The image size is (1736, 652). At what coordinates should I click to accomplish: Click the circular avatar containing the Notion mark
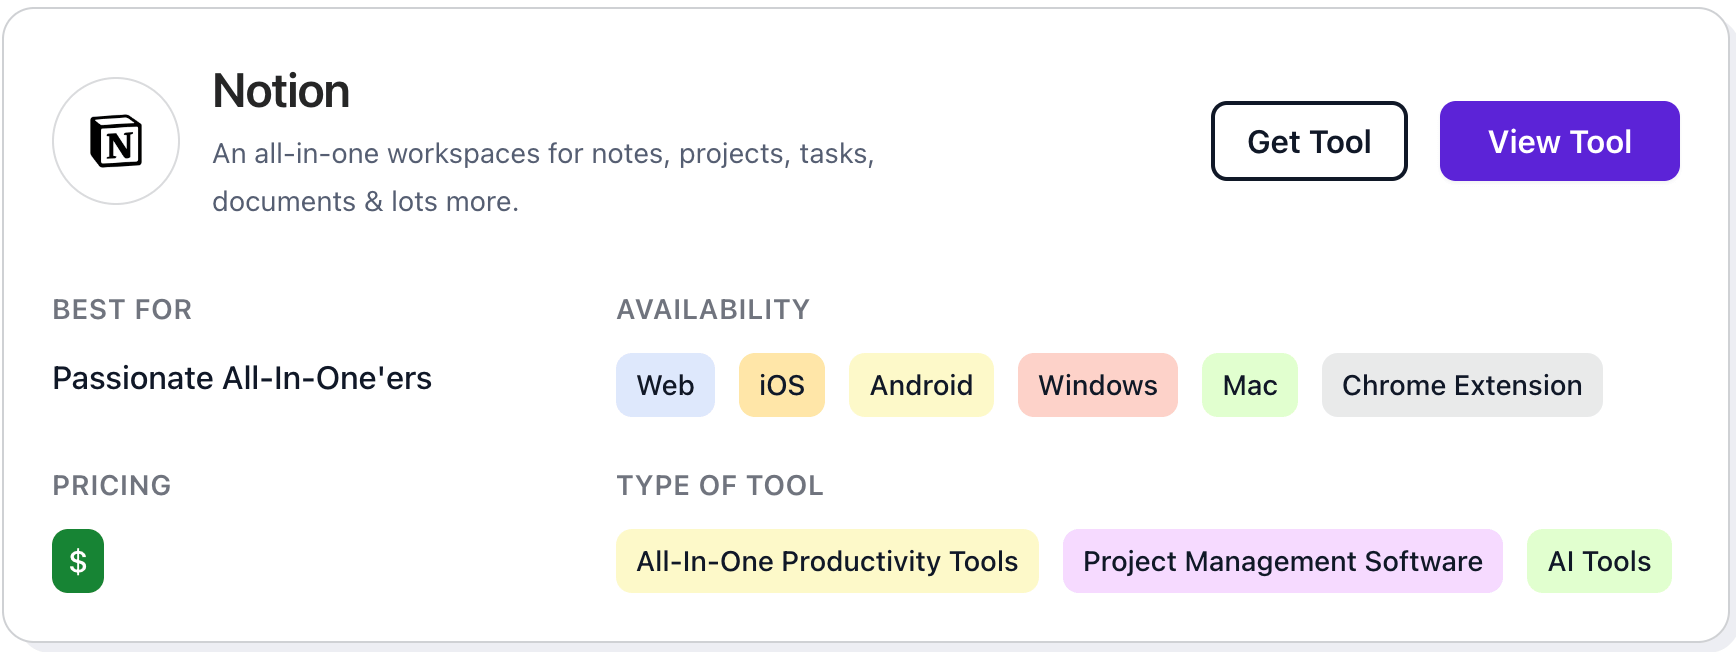(115, 142)
